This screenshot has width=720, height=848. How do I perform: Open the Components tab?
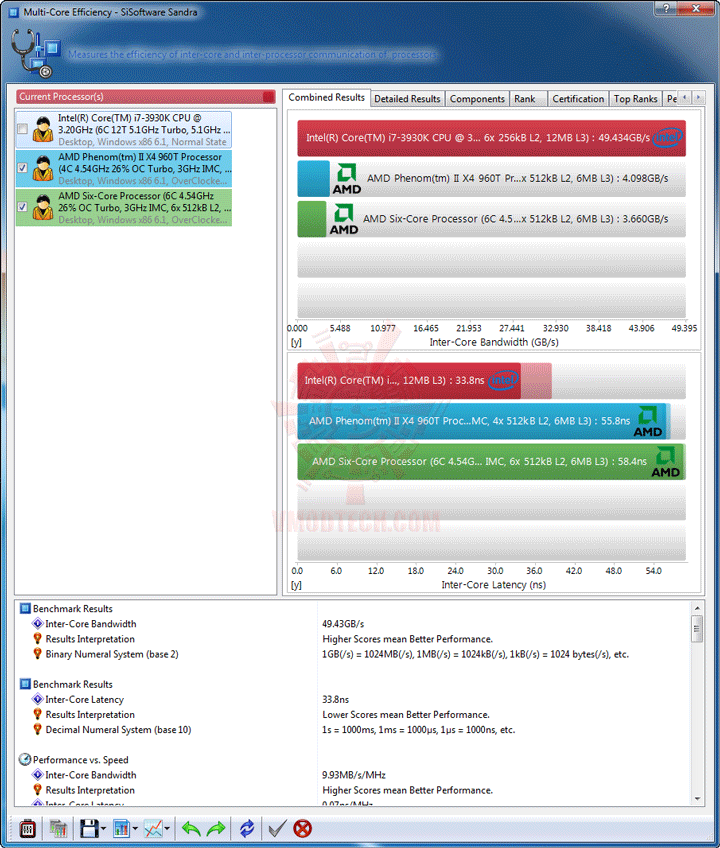tap(477, 99)
